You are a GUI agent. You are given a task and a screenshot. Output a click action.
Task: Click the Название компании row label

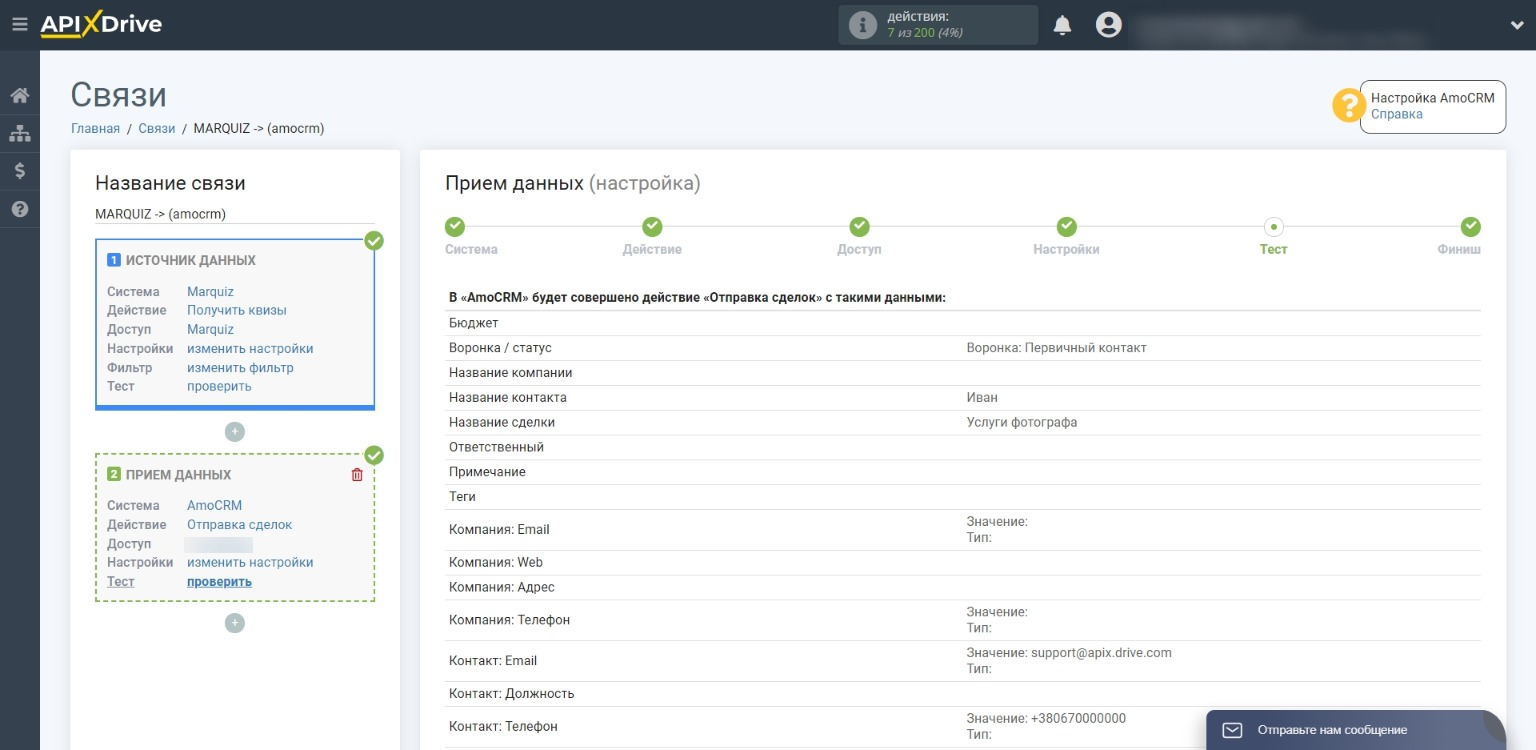point(511,373)
